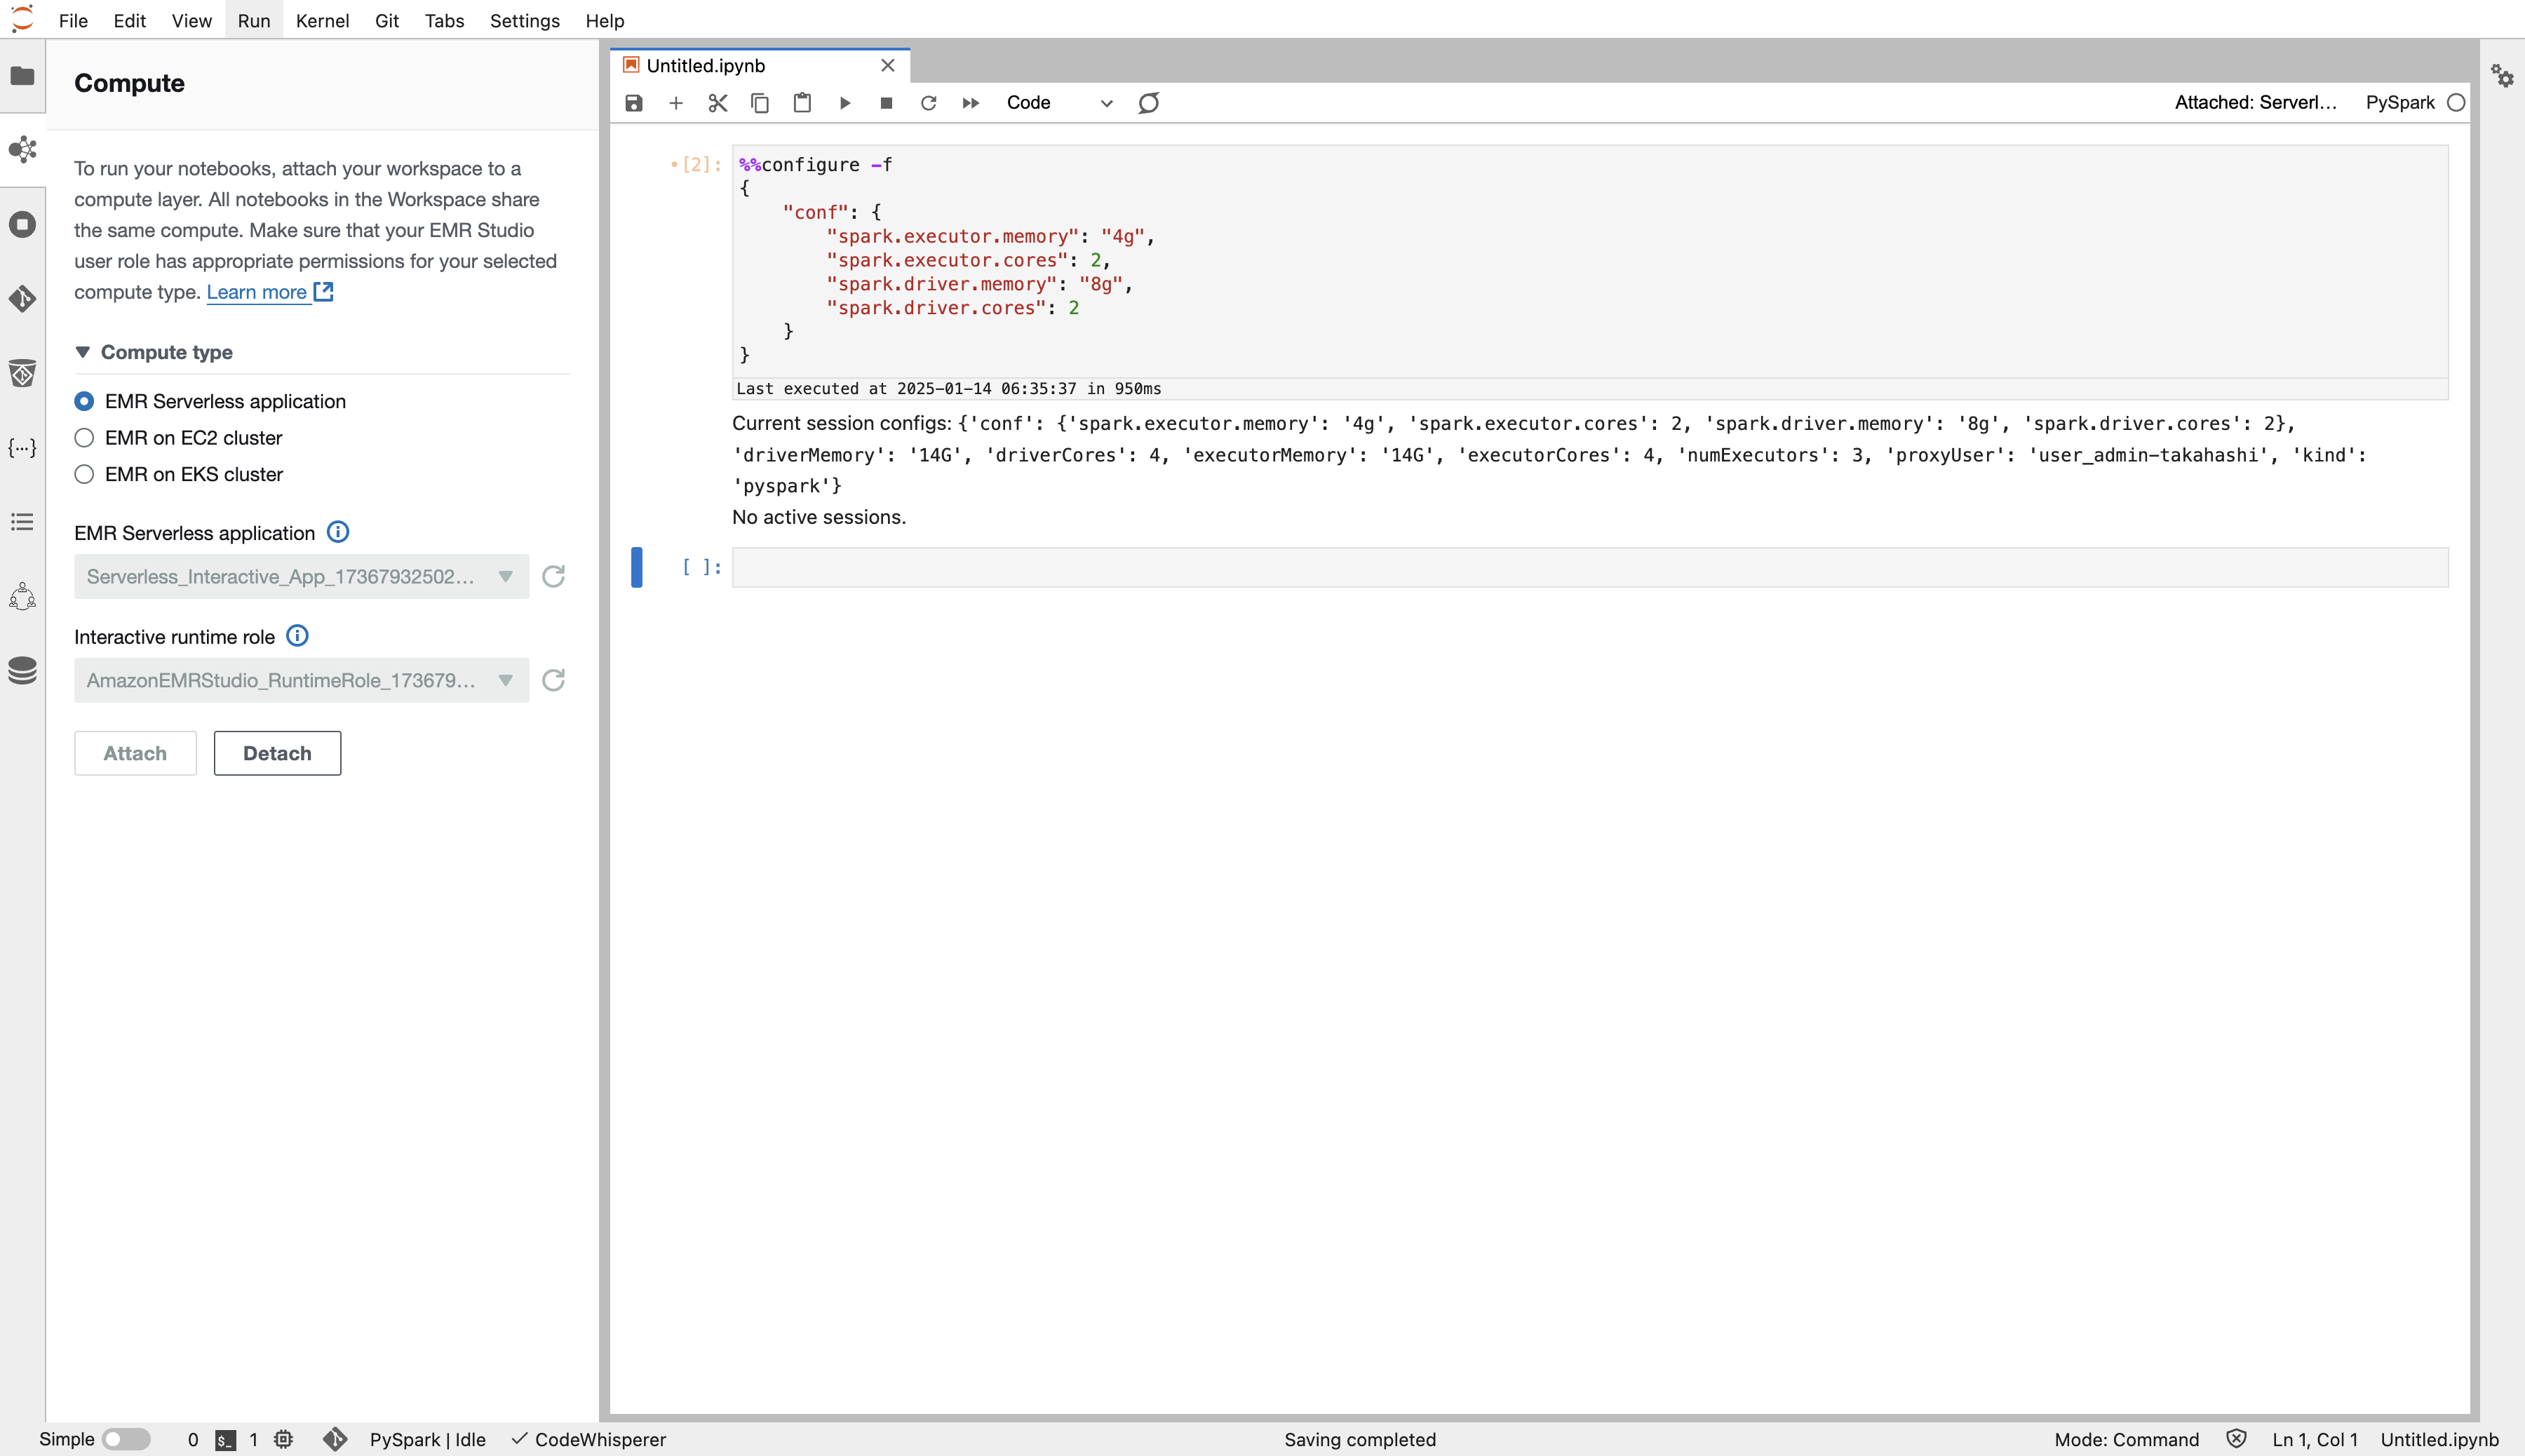
Task: Open the Git menu
Action: (x=387, y=20)
